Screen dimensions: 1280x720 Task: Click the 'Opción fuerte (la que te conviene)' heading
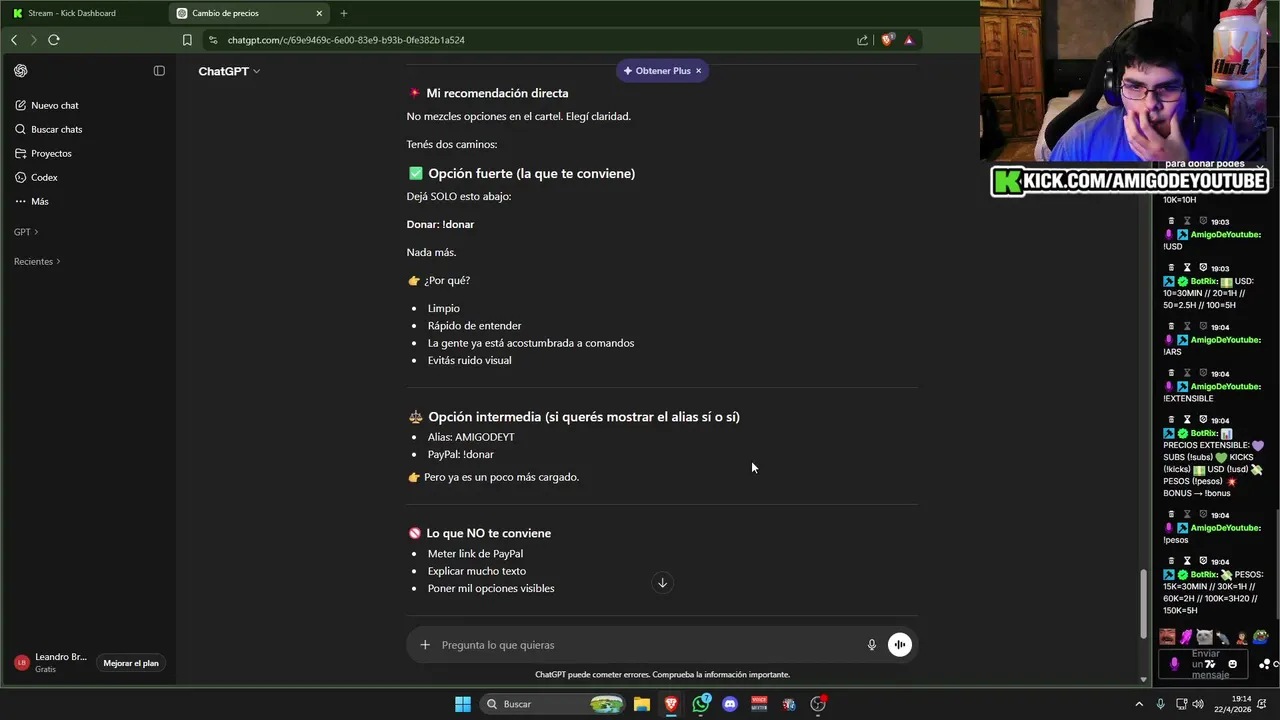(531, 174)
